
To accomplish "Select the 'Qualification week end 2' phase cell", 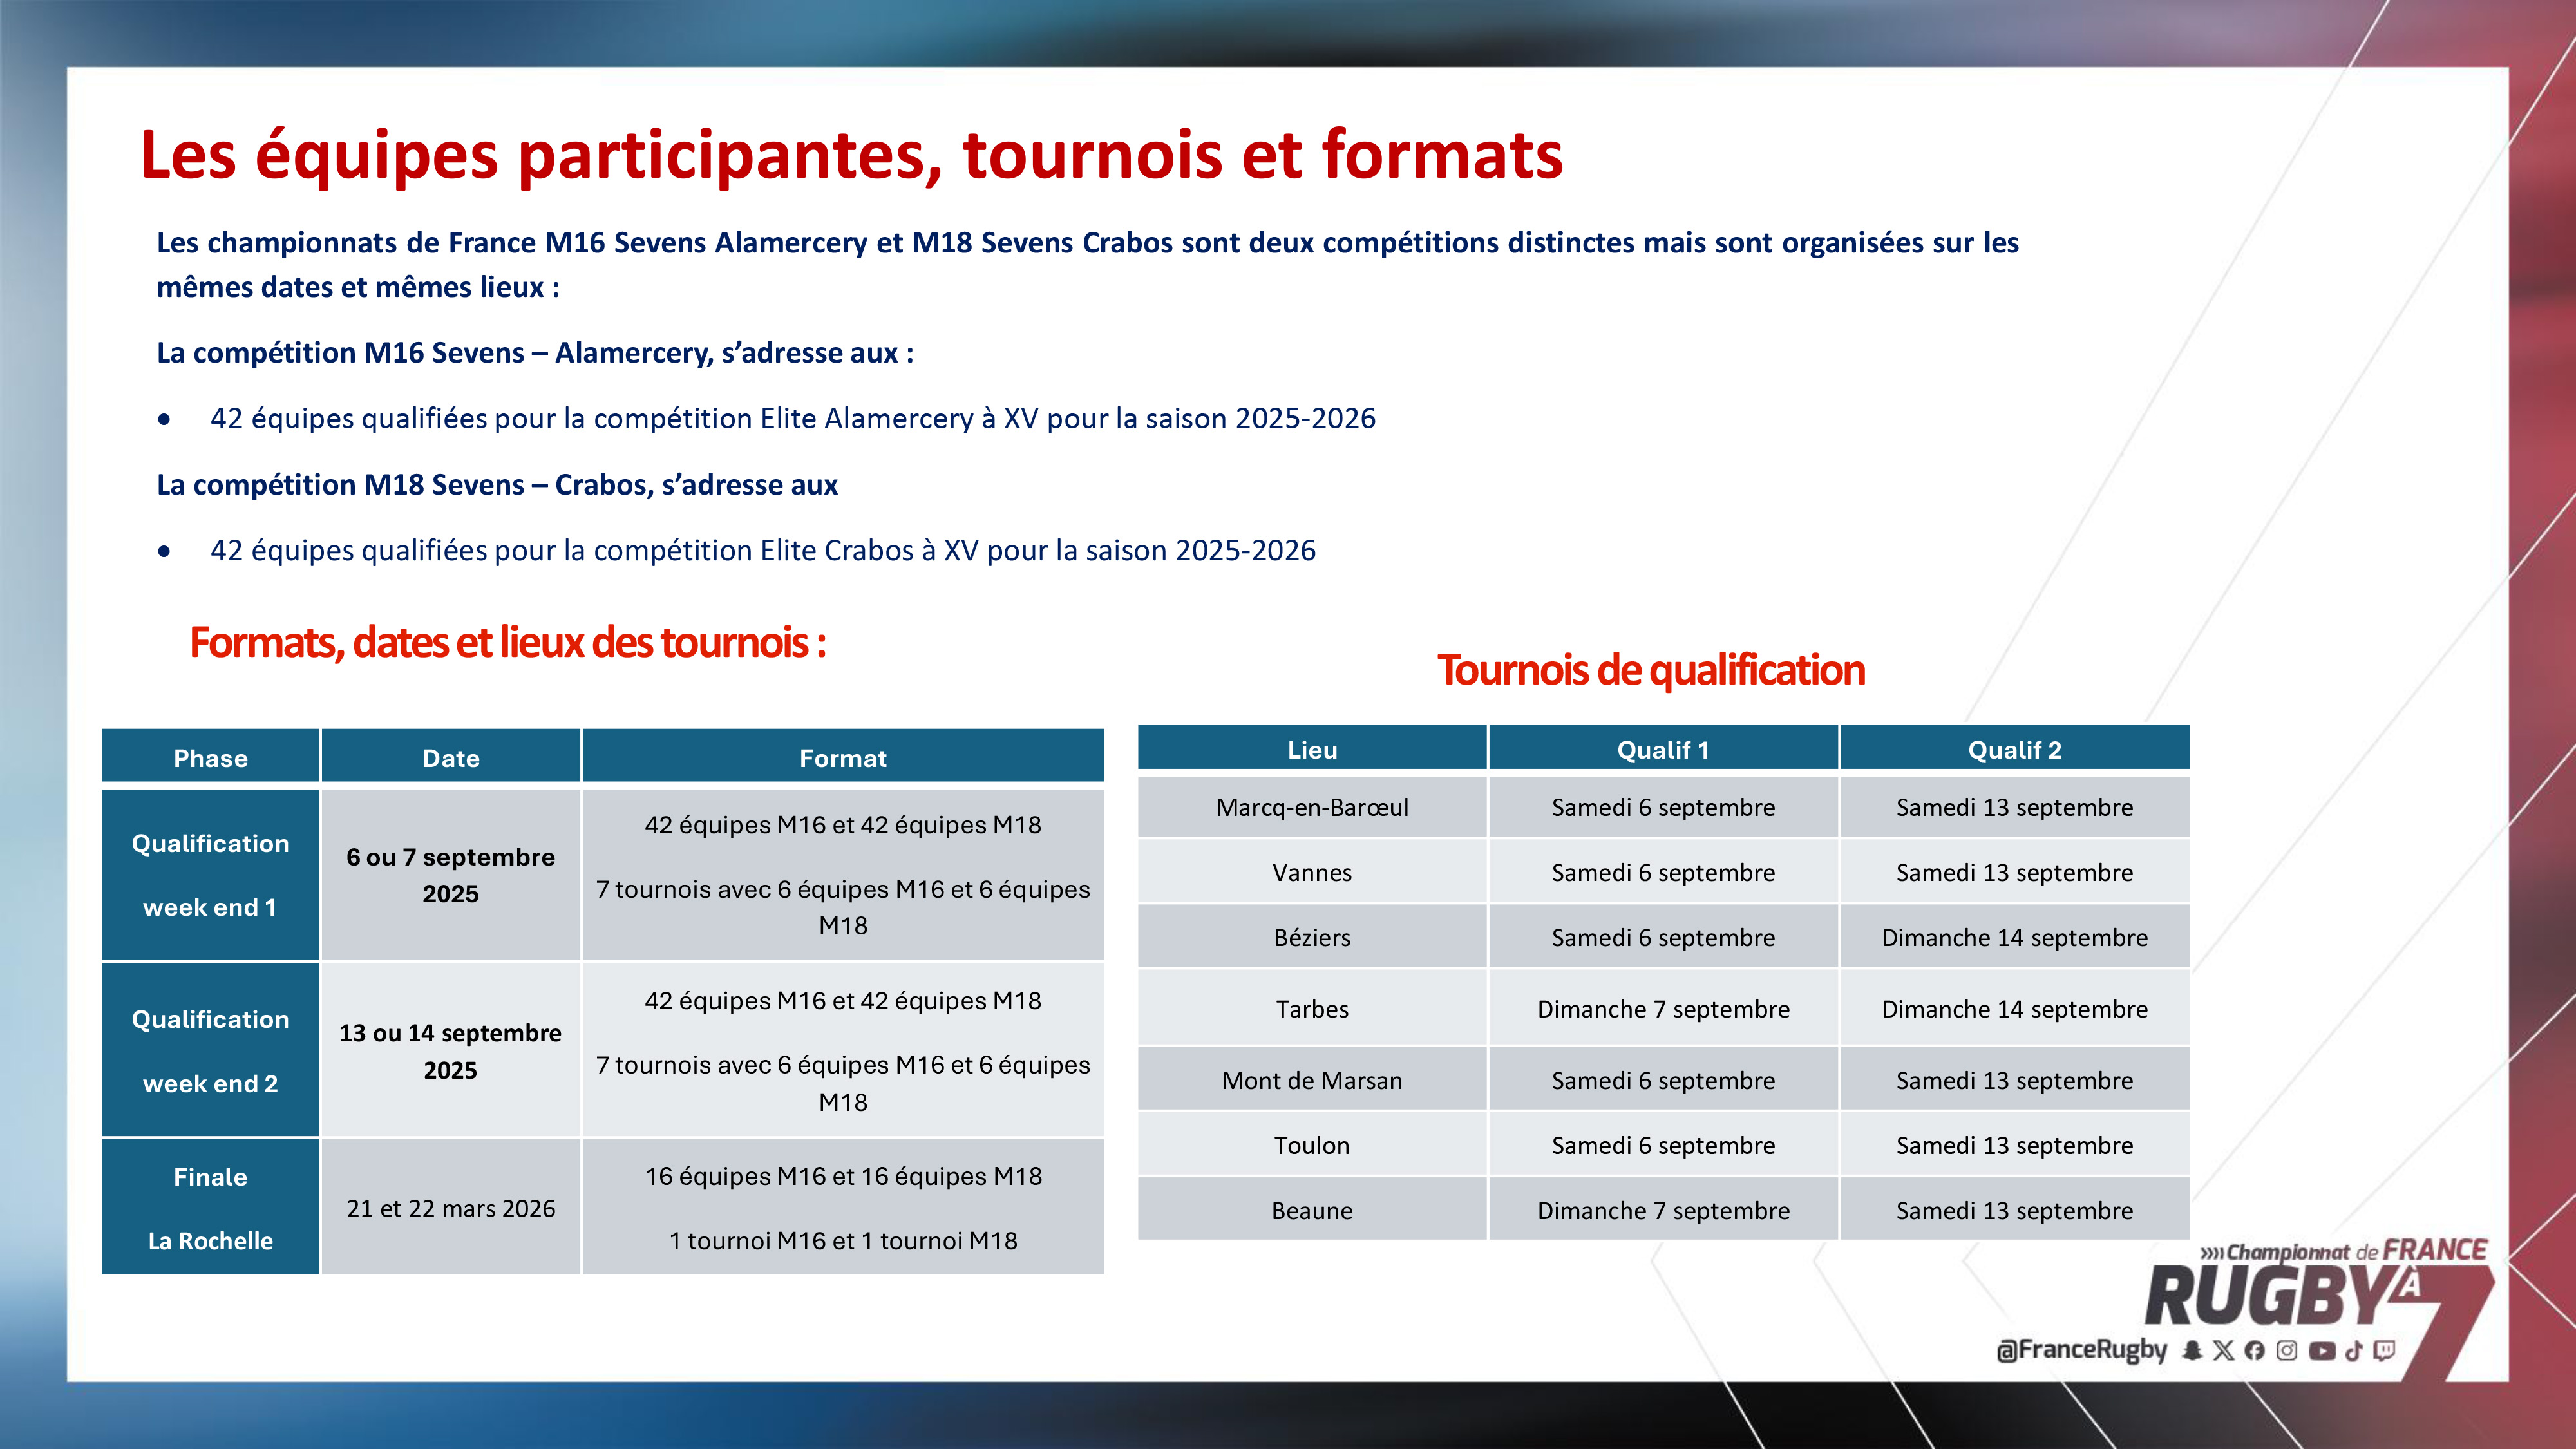I will [x=210, y=1050].
